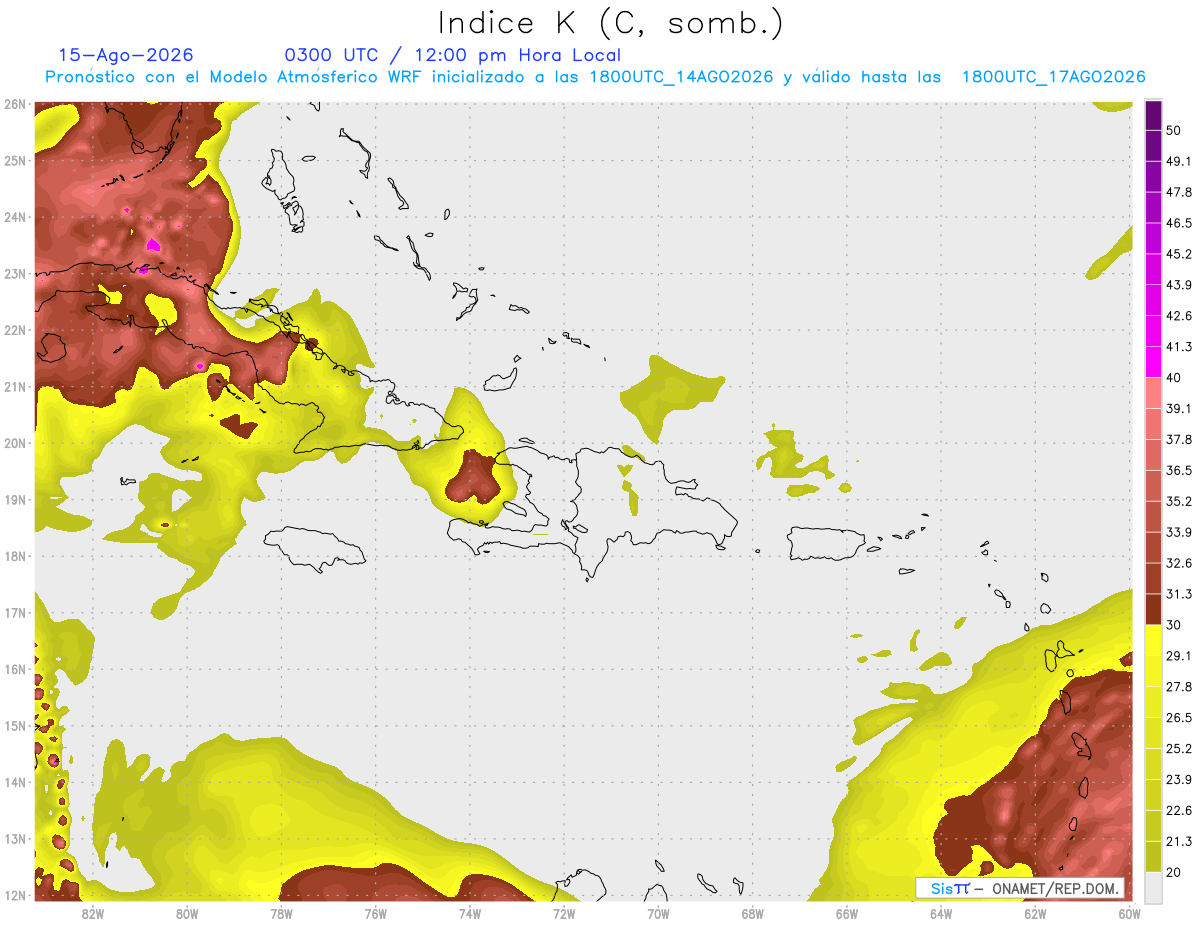Click the colorbar label "39.1"
The width and height of the screenshot is (1200, 927).
point(1179,409)
